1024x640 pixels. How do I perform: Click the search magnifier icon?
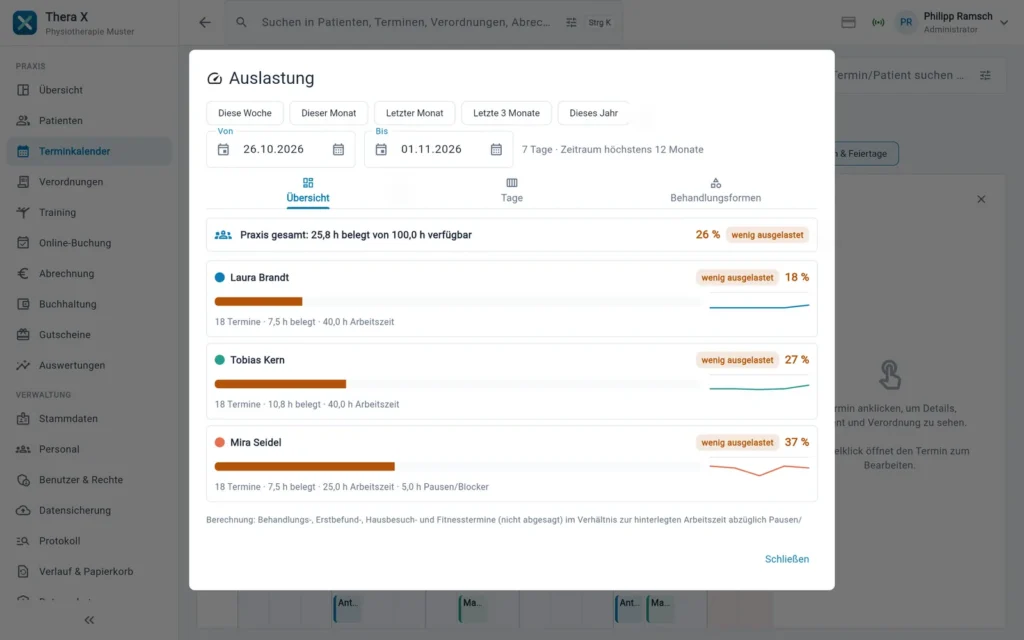[242, 22]
